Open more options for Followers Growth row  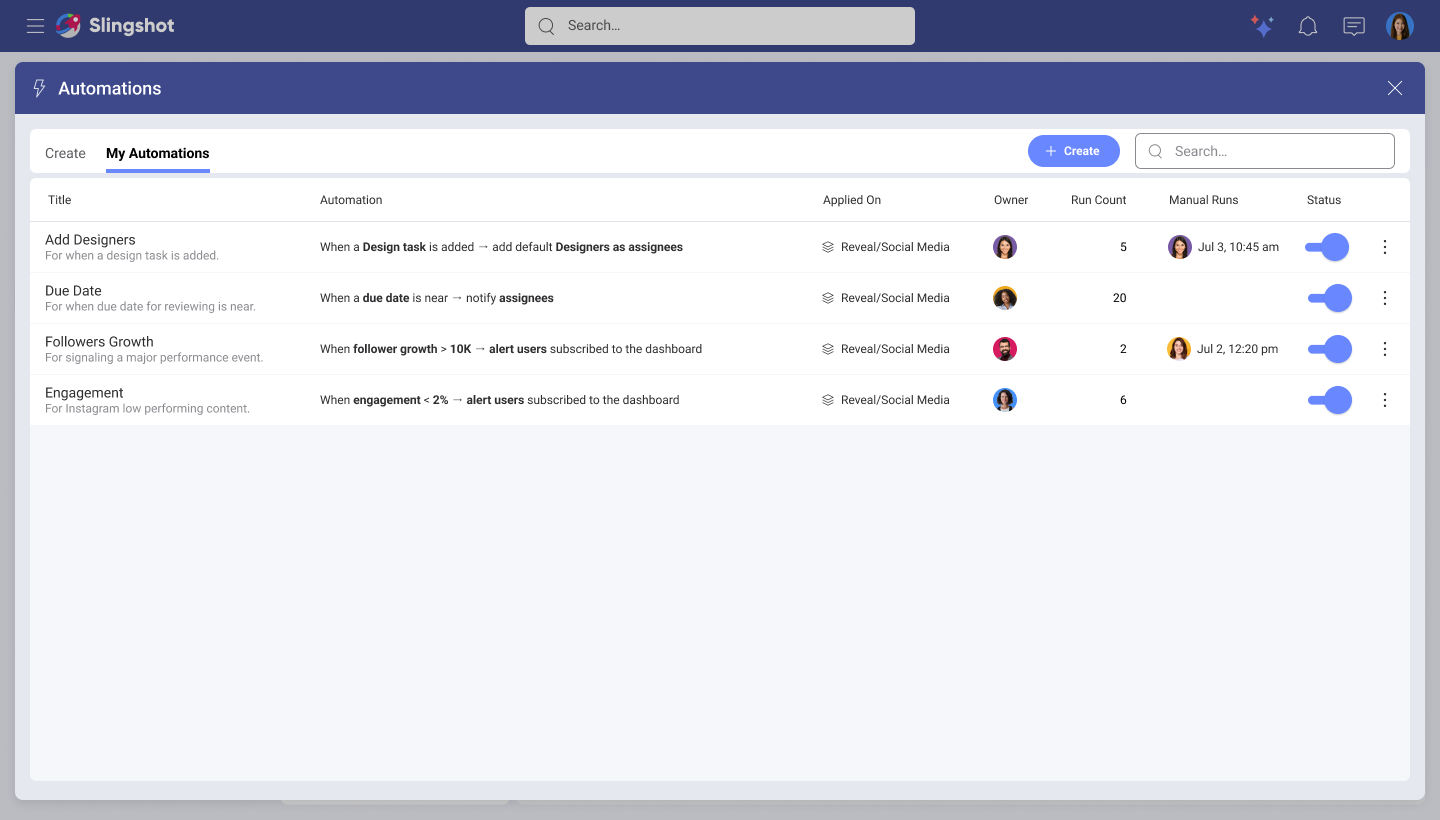coord(1385,349)
